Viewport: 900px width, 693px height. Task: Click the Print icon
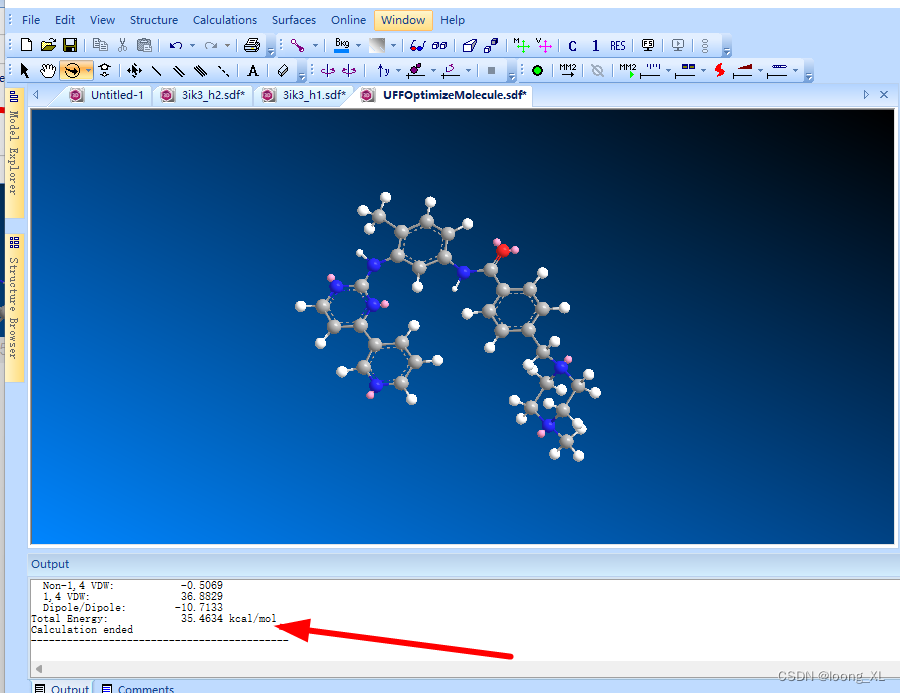[x=253, y=44]
